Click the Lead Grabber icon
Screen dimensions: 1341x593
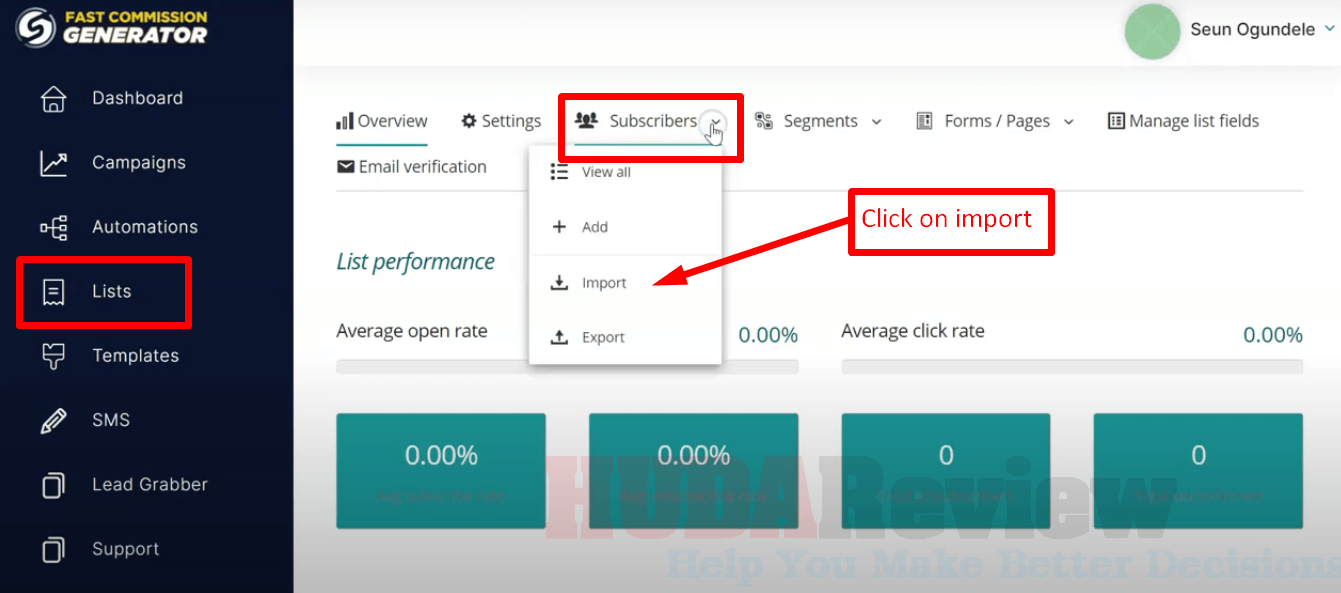tap(52, 484)
